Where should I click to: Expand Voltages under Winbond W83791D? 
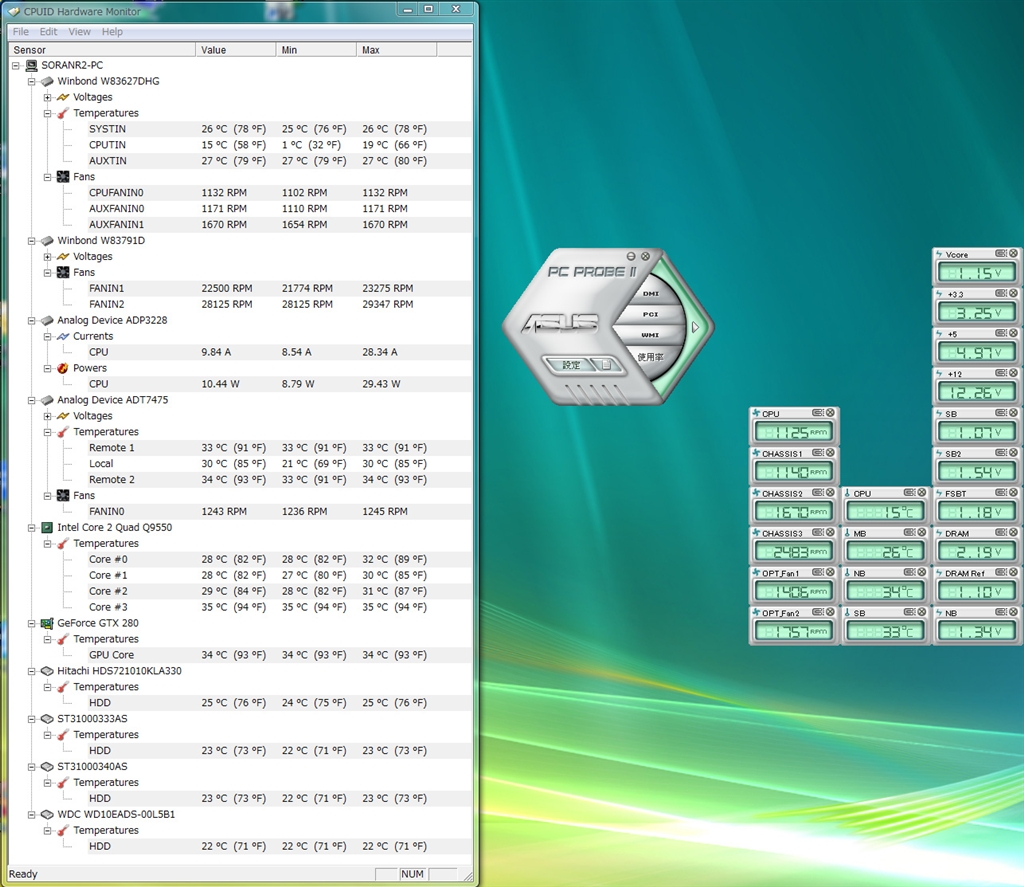(47, 257)
